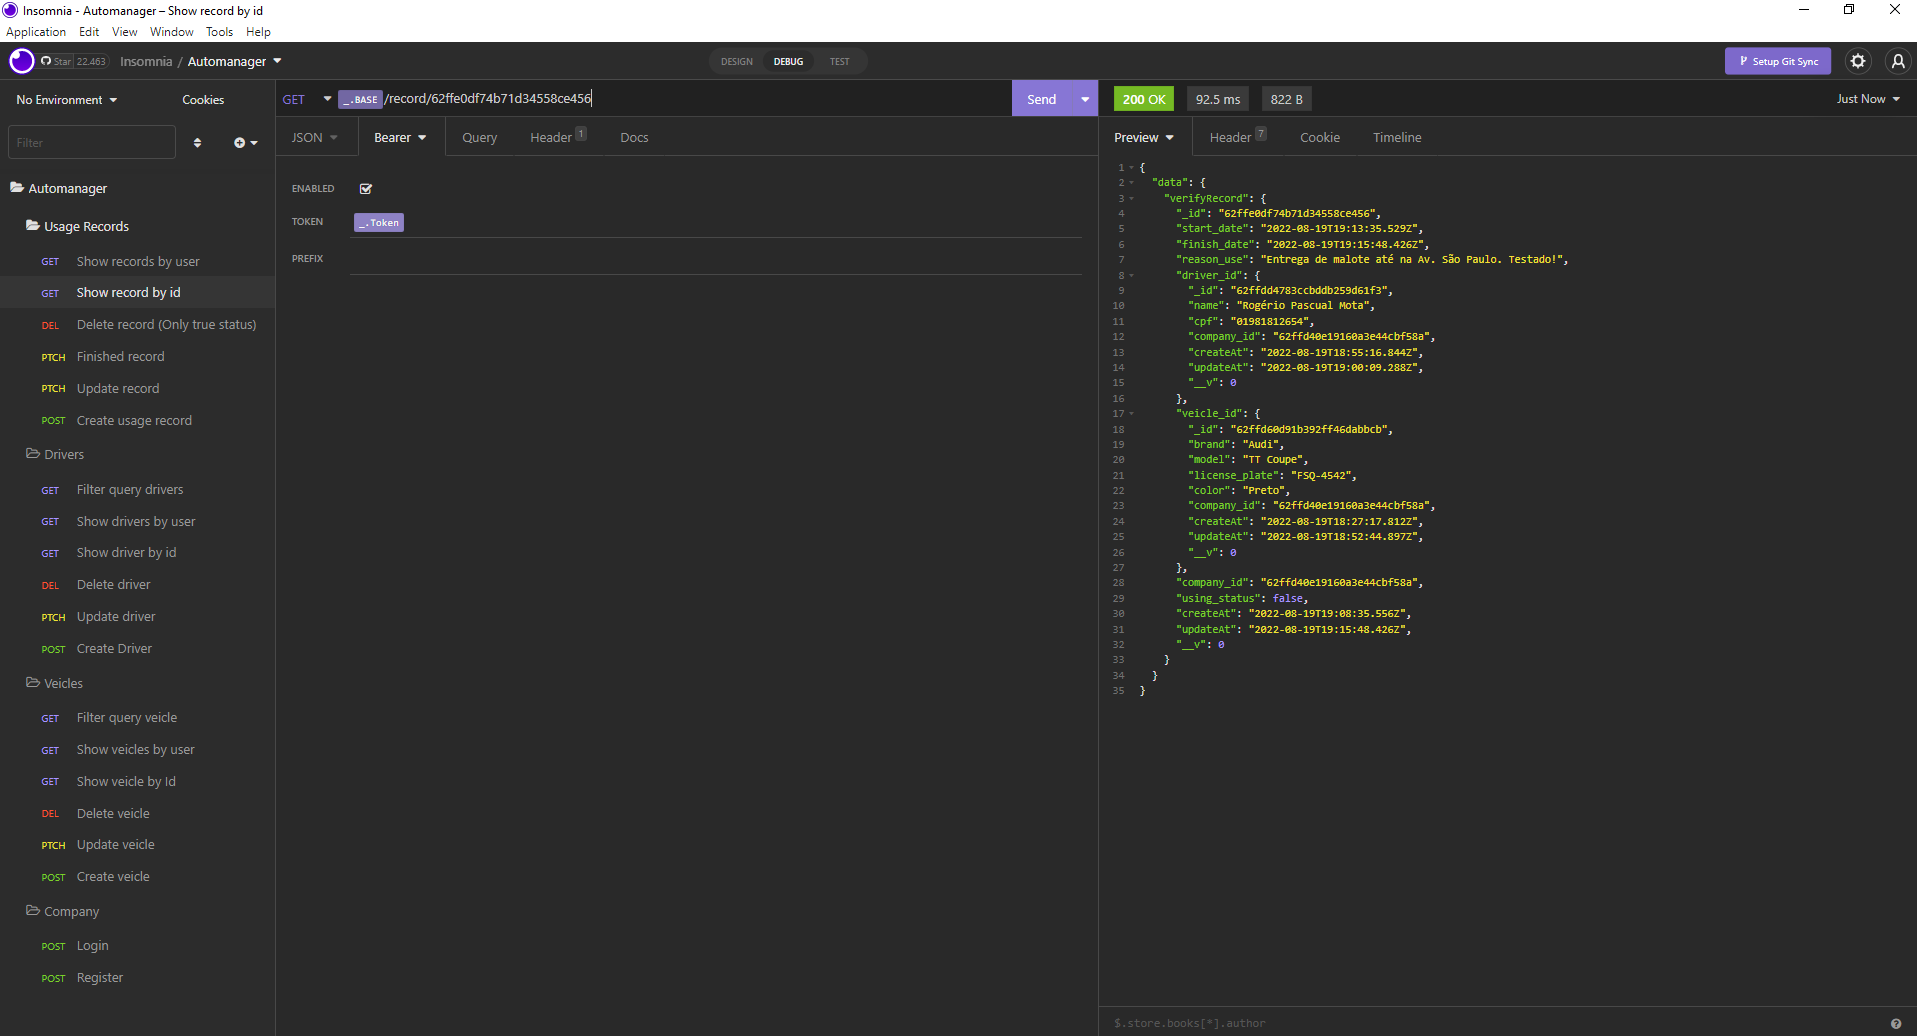Toggle the ENABLED auth checkbox
Screen dimensions: 1917x1036
click(365, 188)
